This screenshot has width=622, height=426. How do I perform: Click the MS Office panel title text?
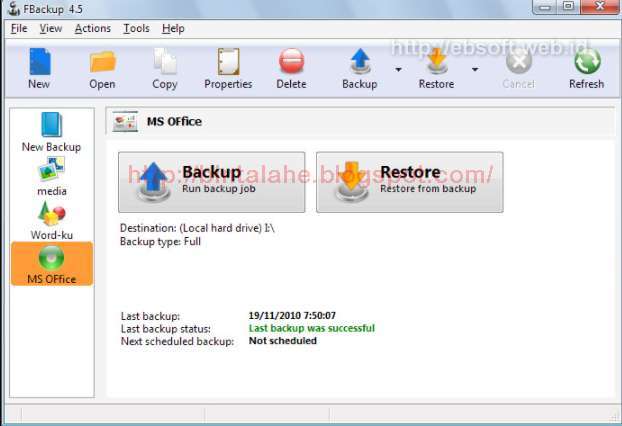point(174,121)
